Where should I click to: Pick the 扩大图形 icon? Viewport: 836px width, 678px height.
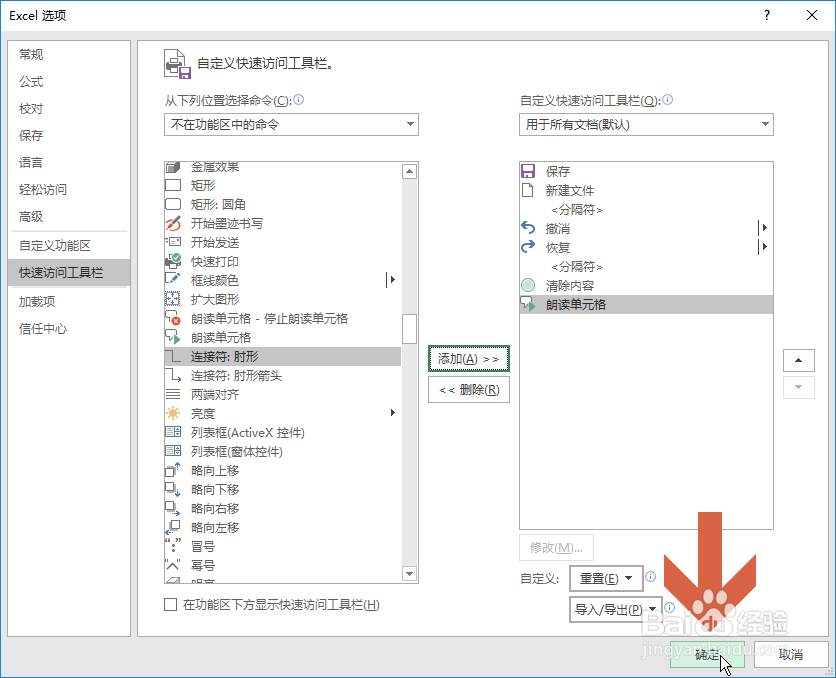(x=173, y=299)
